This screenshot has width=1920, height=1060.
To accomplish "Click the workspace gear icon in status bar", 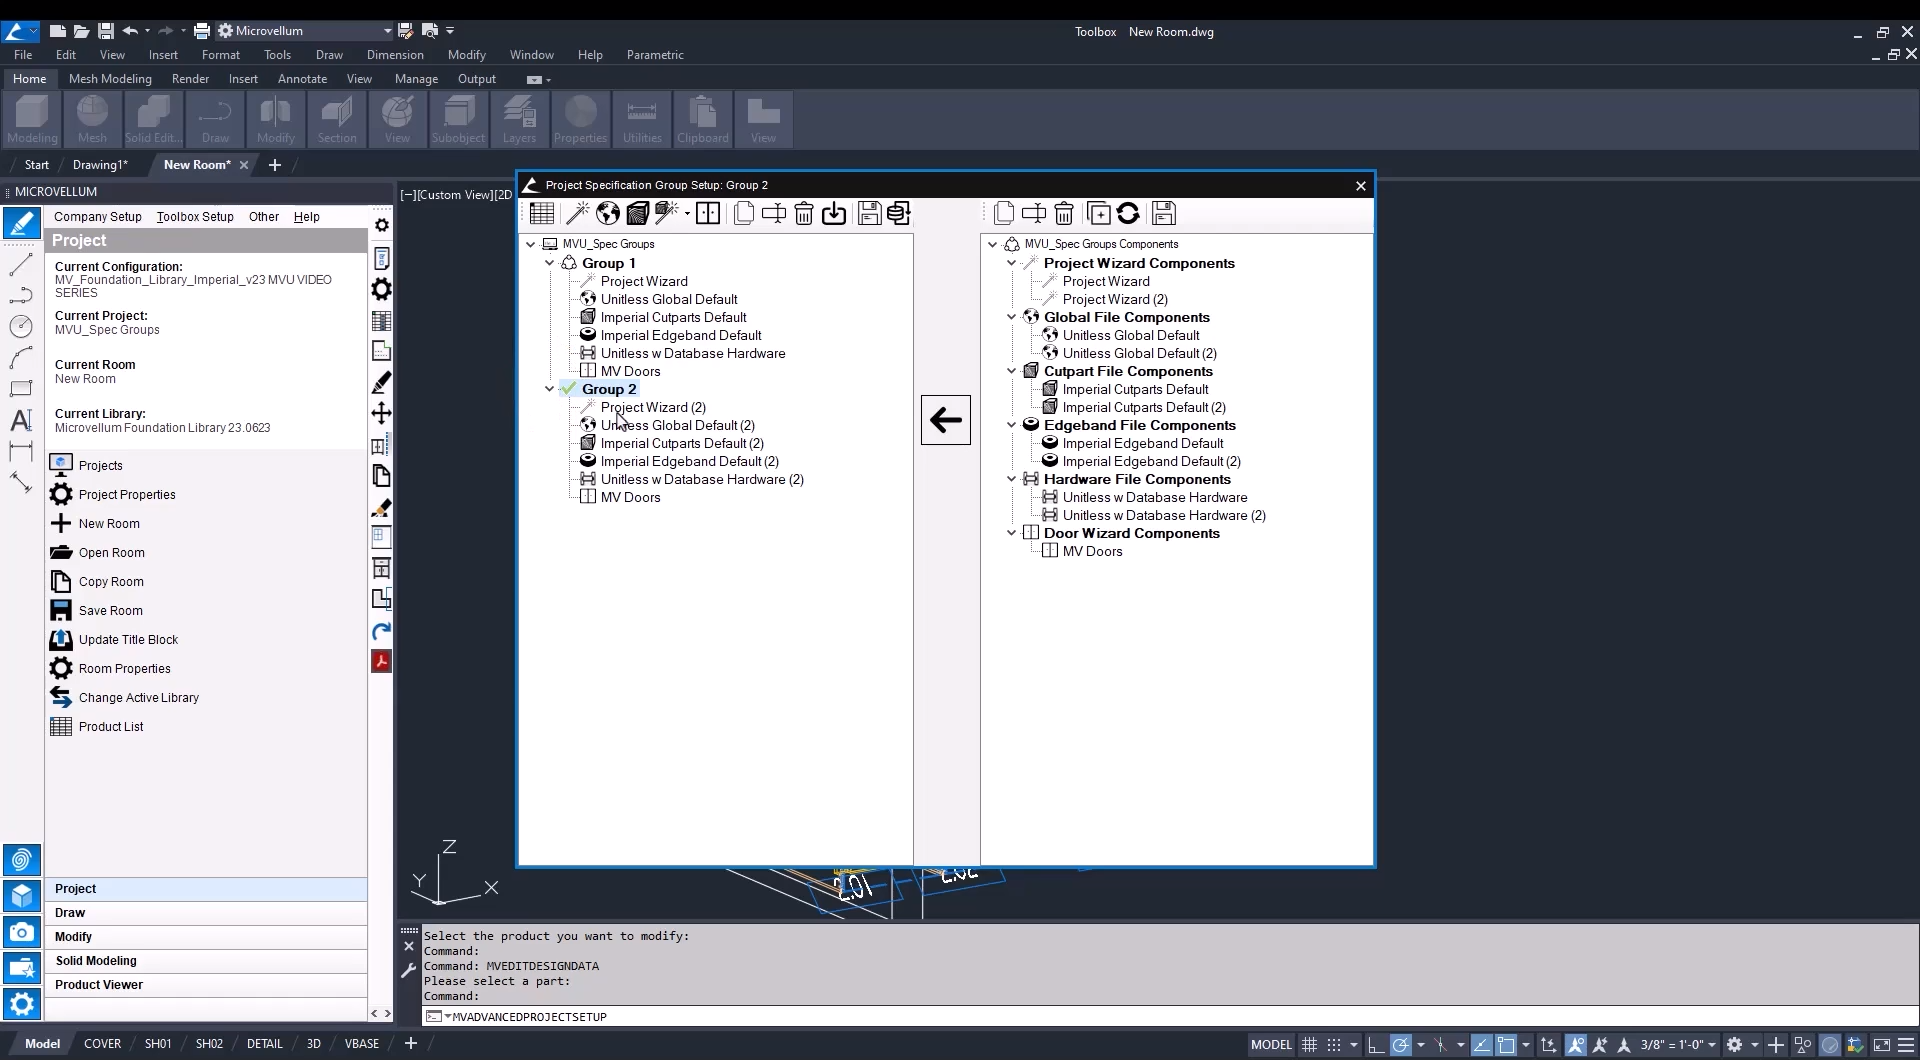I will pyautogui.click(x=1735, y=1044).
